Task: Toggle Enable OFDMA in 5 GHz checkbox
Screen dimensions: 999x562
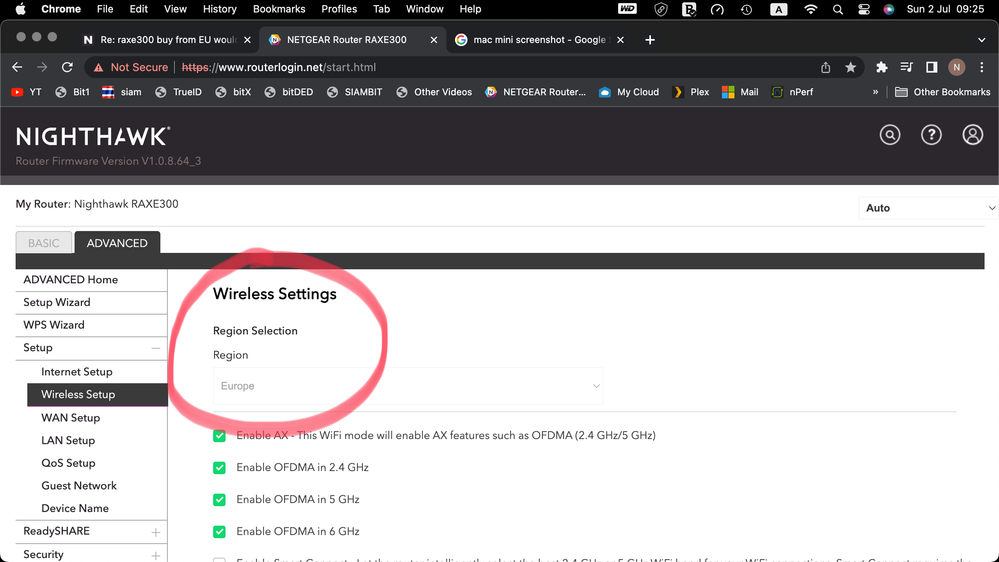Action: tap(219, 500)
